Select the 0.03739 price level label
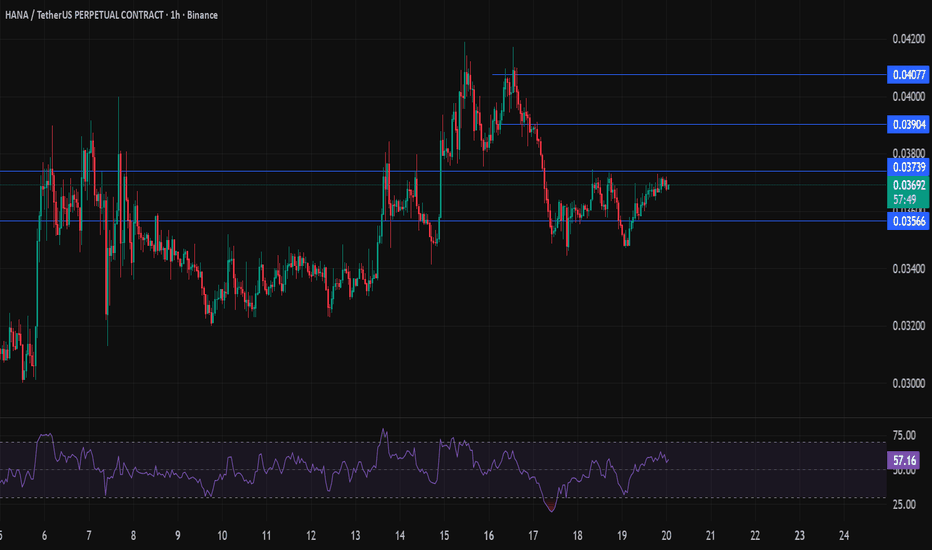 (x=908, y=166)
